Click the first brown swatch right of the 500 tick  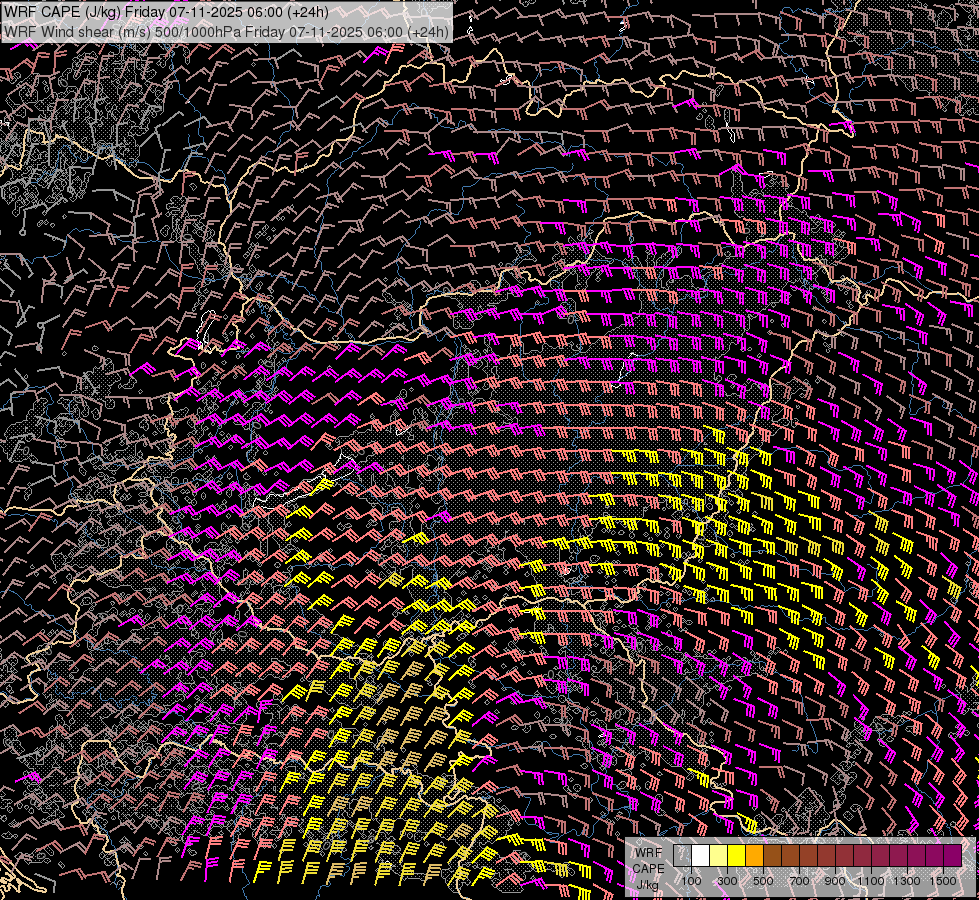(772, 855)
